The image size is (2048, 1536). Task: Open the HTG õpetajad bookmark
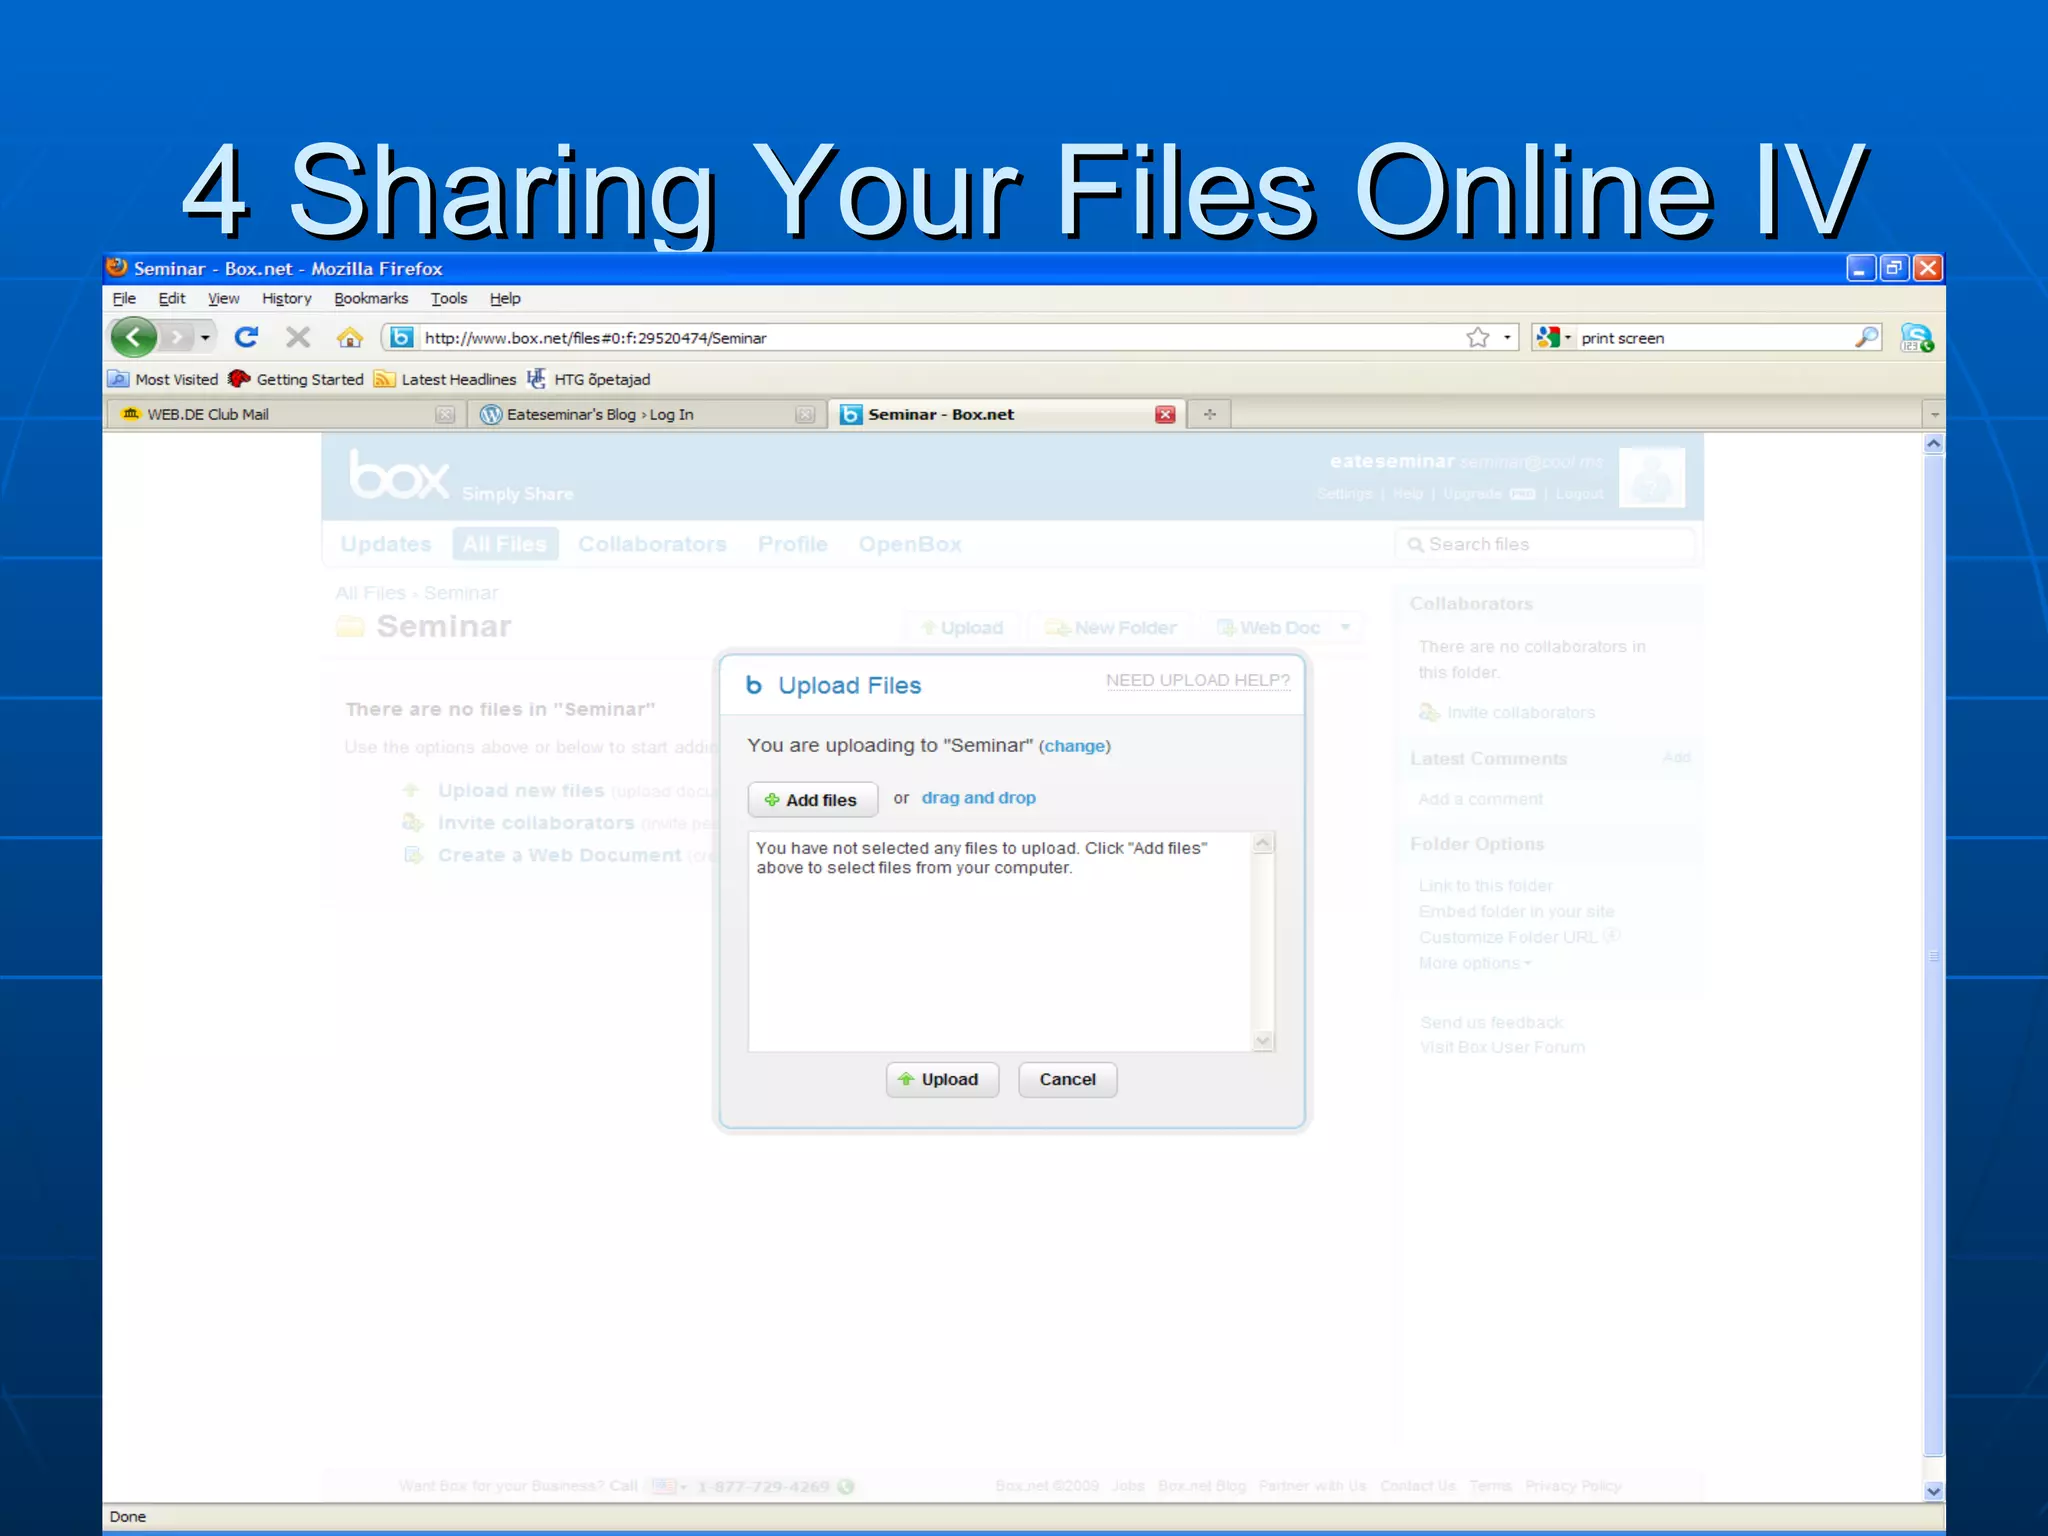589,379
